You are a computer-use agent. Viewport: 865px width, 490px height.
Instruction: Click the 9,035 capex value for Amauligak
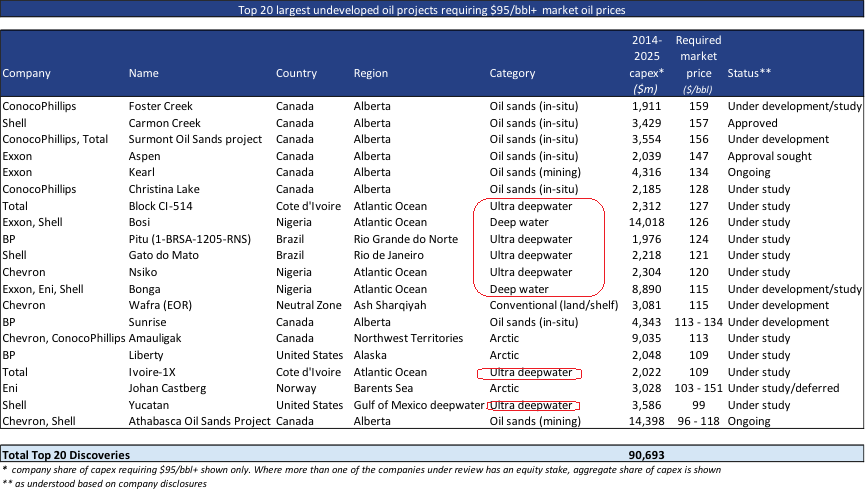coord(647,338)
